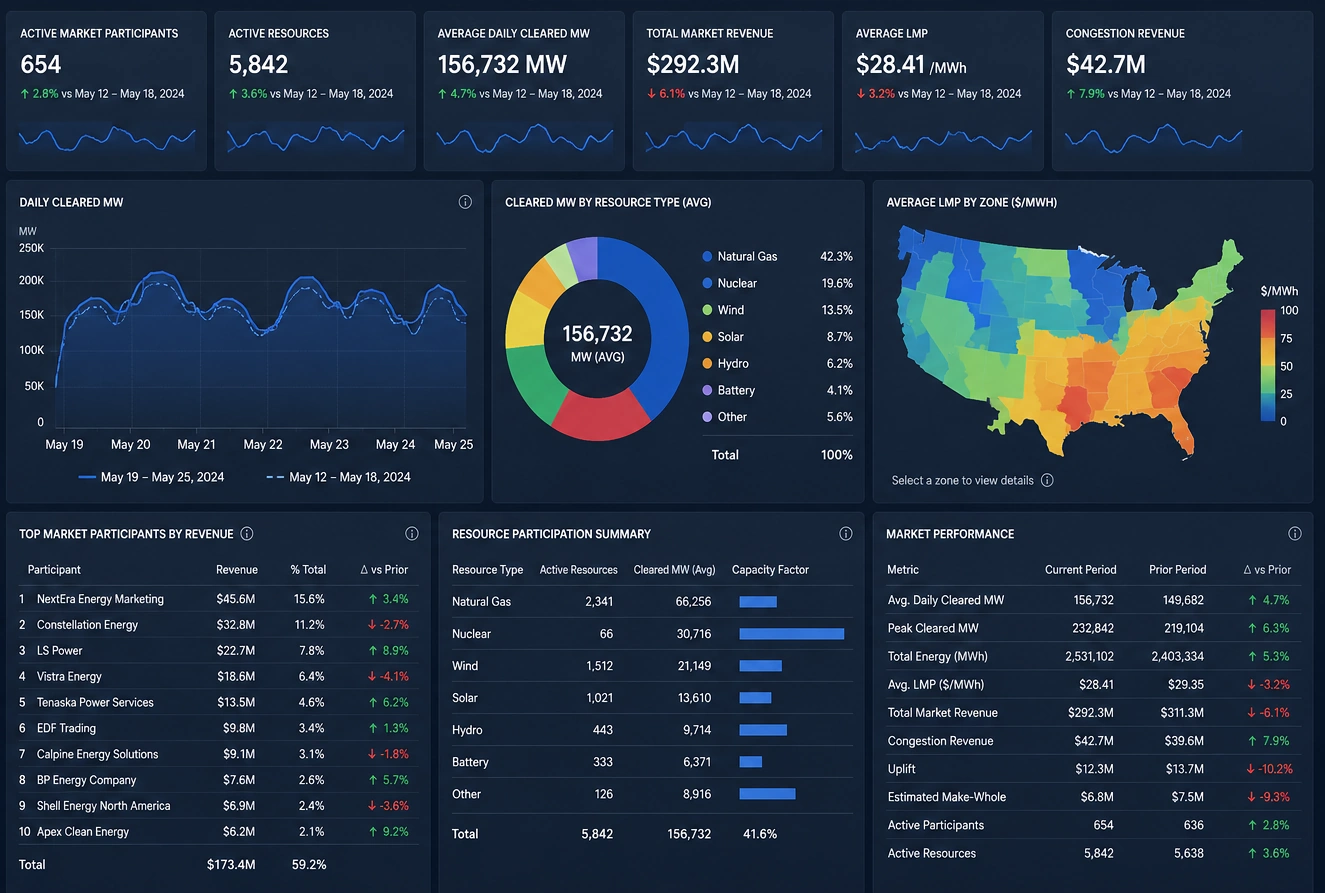Click the $/MWh color scale bar
Screen dimensions: 1325x893
pos(1268,366)
